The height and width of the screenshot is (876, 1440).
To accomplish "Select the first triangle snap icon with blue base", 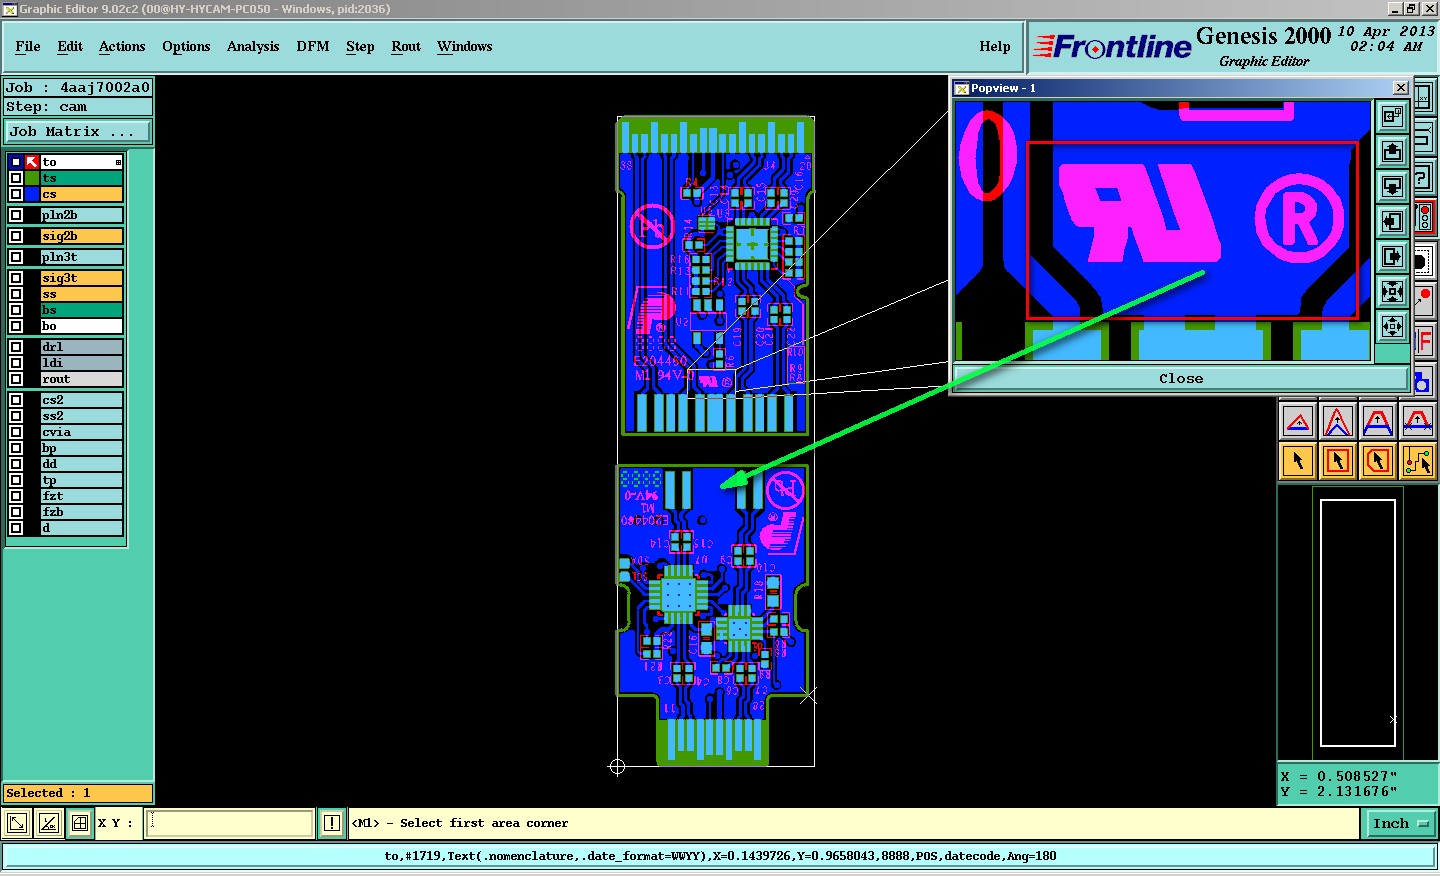I will pos(1298,421).
